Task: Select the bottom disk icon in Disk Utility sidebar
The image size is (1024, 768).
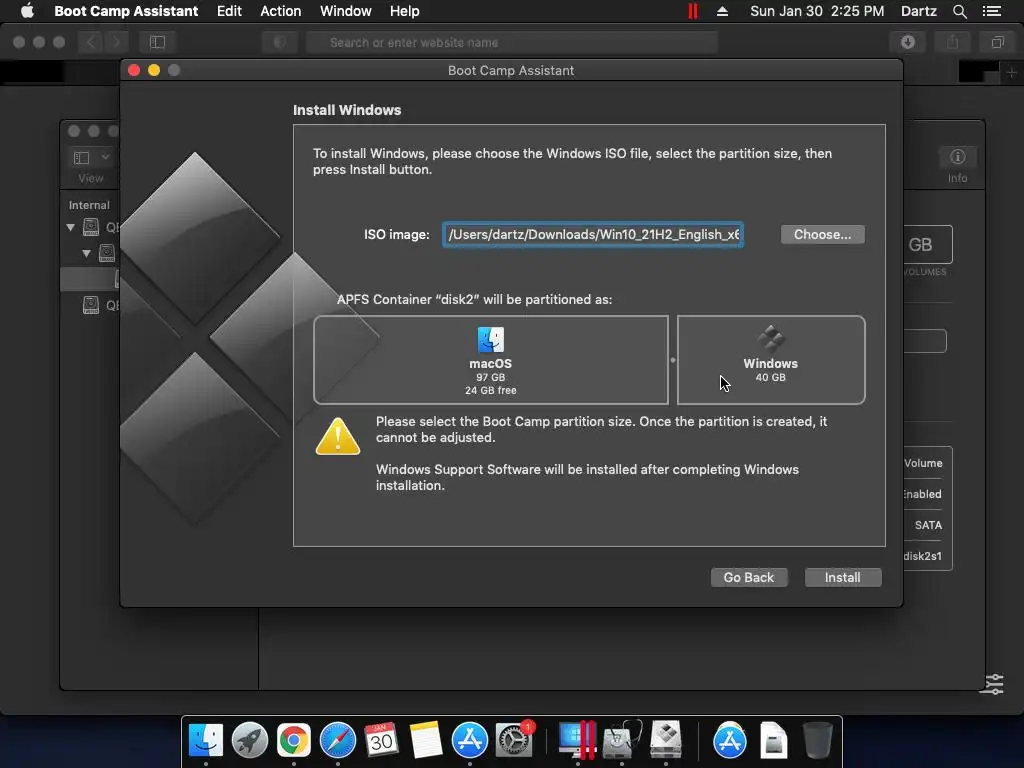Action: [91, 305]
